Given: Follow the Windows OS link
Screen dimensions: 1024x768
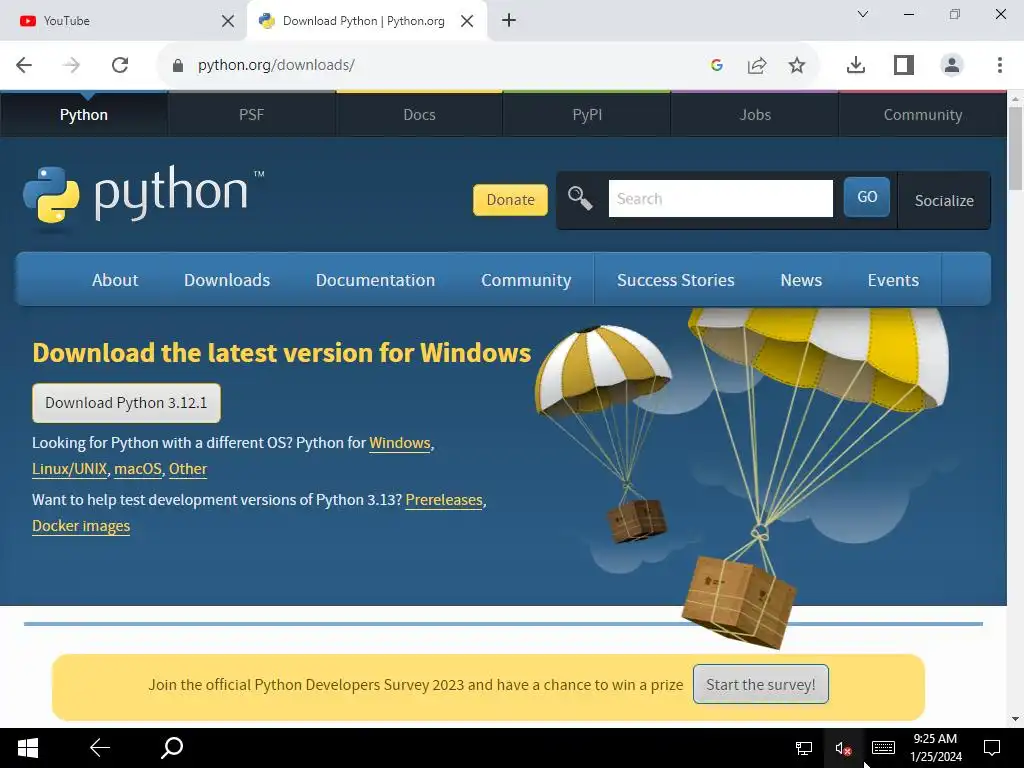Looking at the screenshot, I should pos(400,443).
